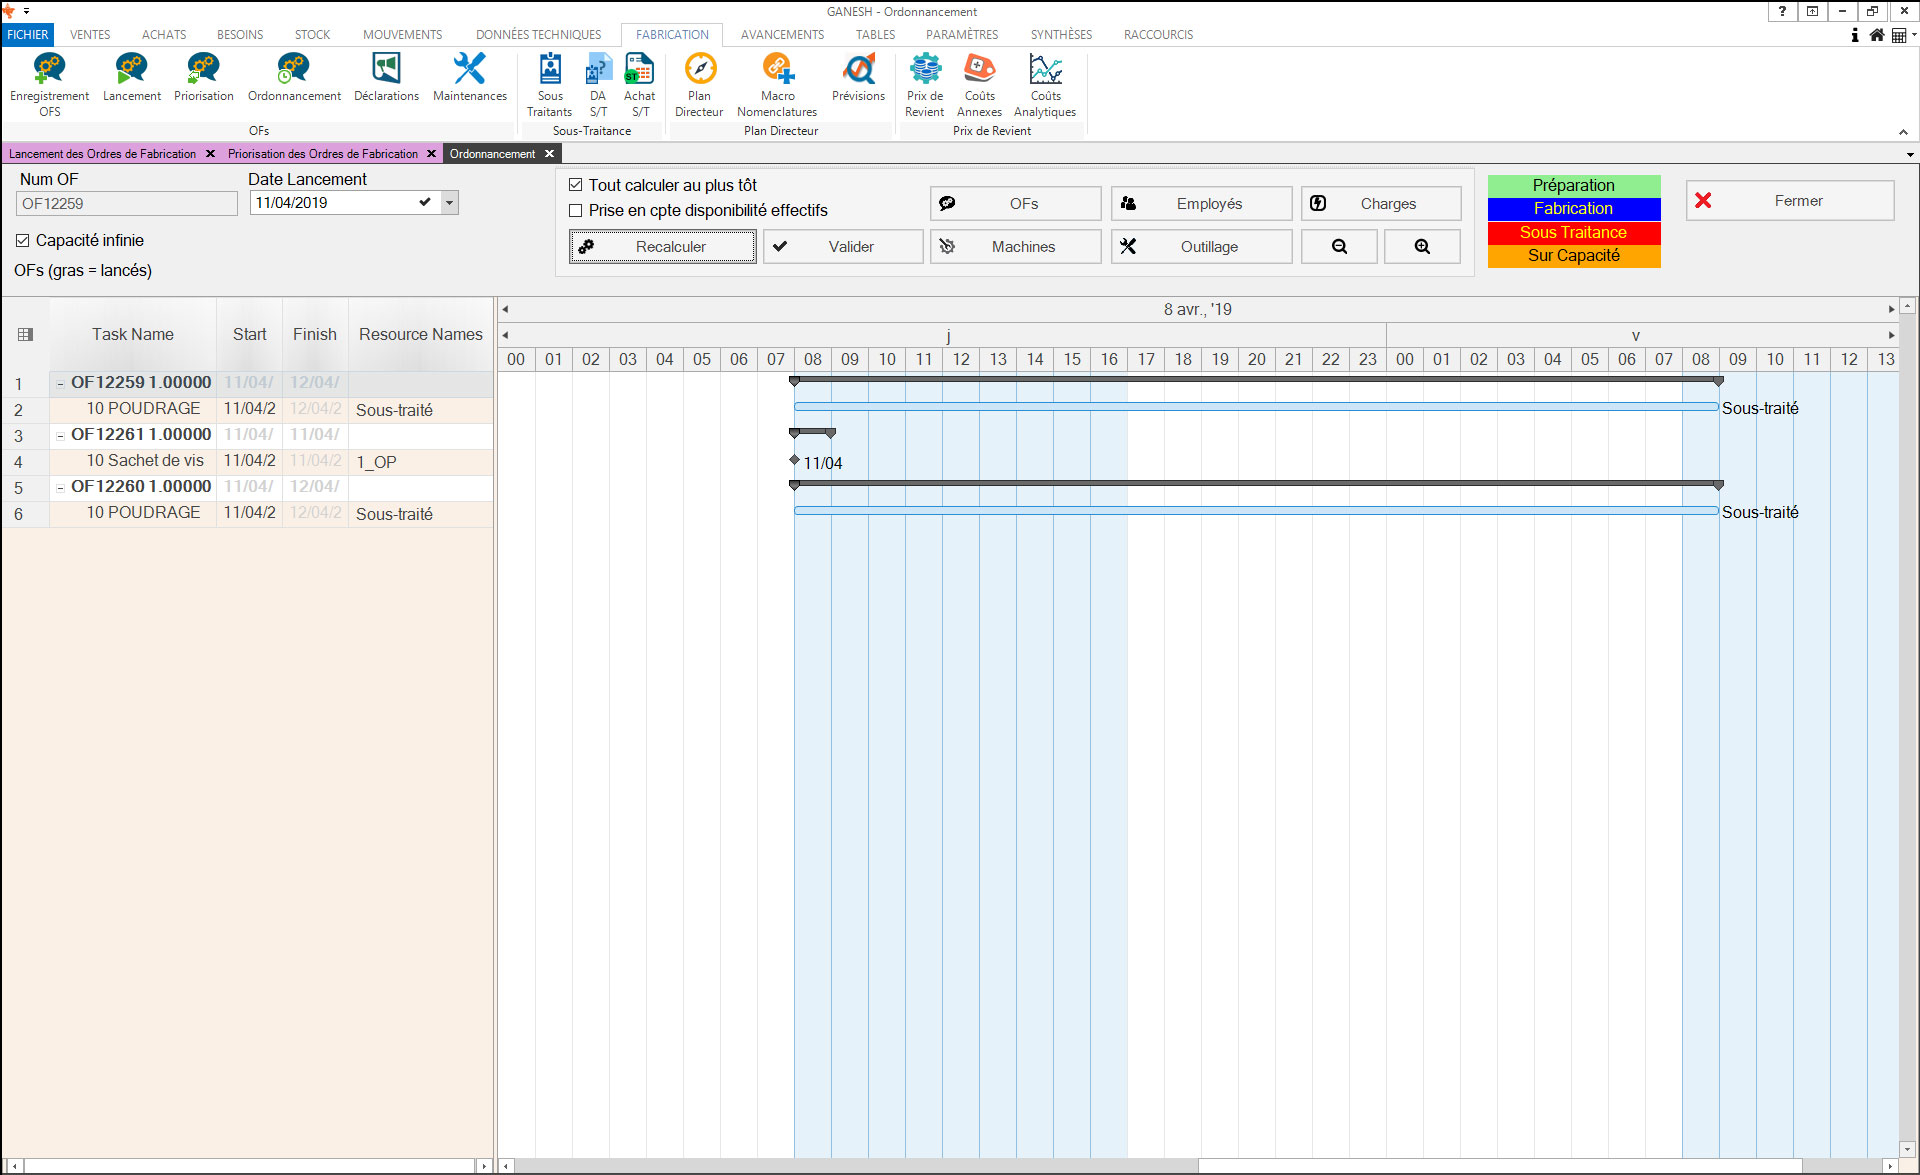Viewport: 1920px width, 1175px height.
Task: Select the Priorisation des Ordres de Fabrication tab
Action: (323, 154)
